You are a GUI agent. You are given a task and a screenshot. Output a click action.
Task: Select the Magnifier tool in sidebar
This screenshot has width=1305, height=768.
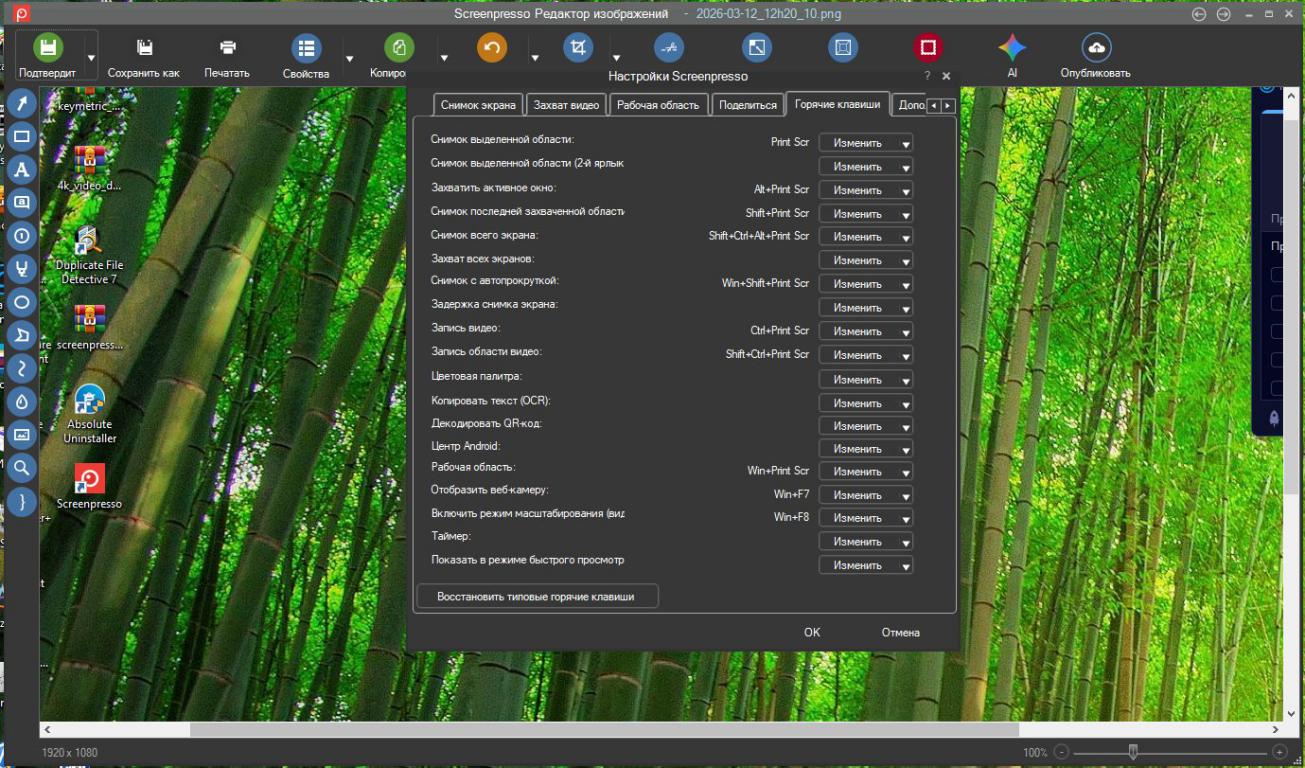(22, 468)
